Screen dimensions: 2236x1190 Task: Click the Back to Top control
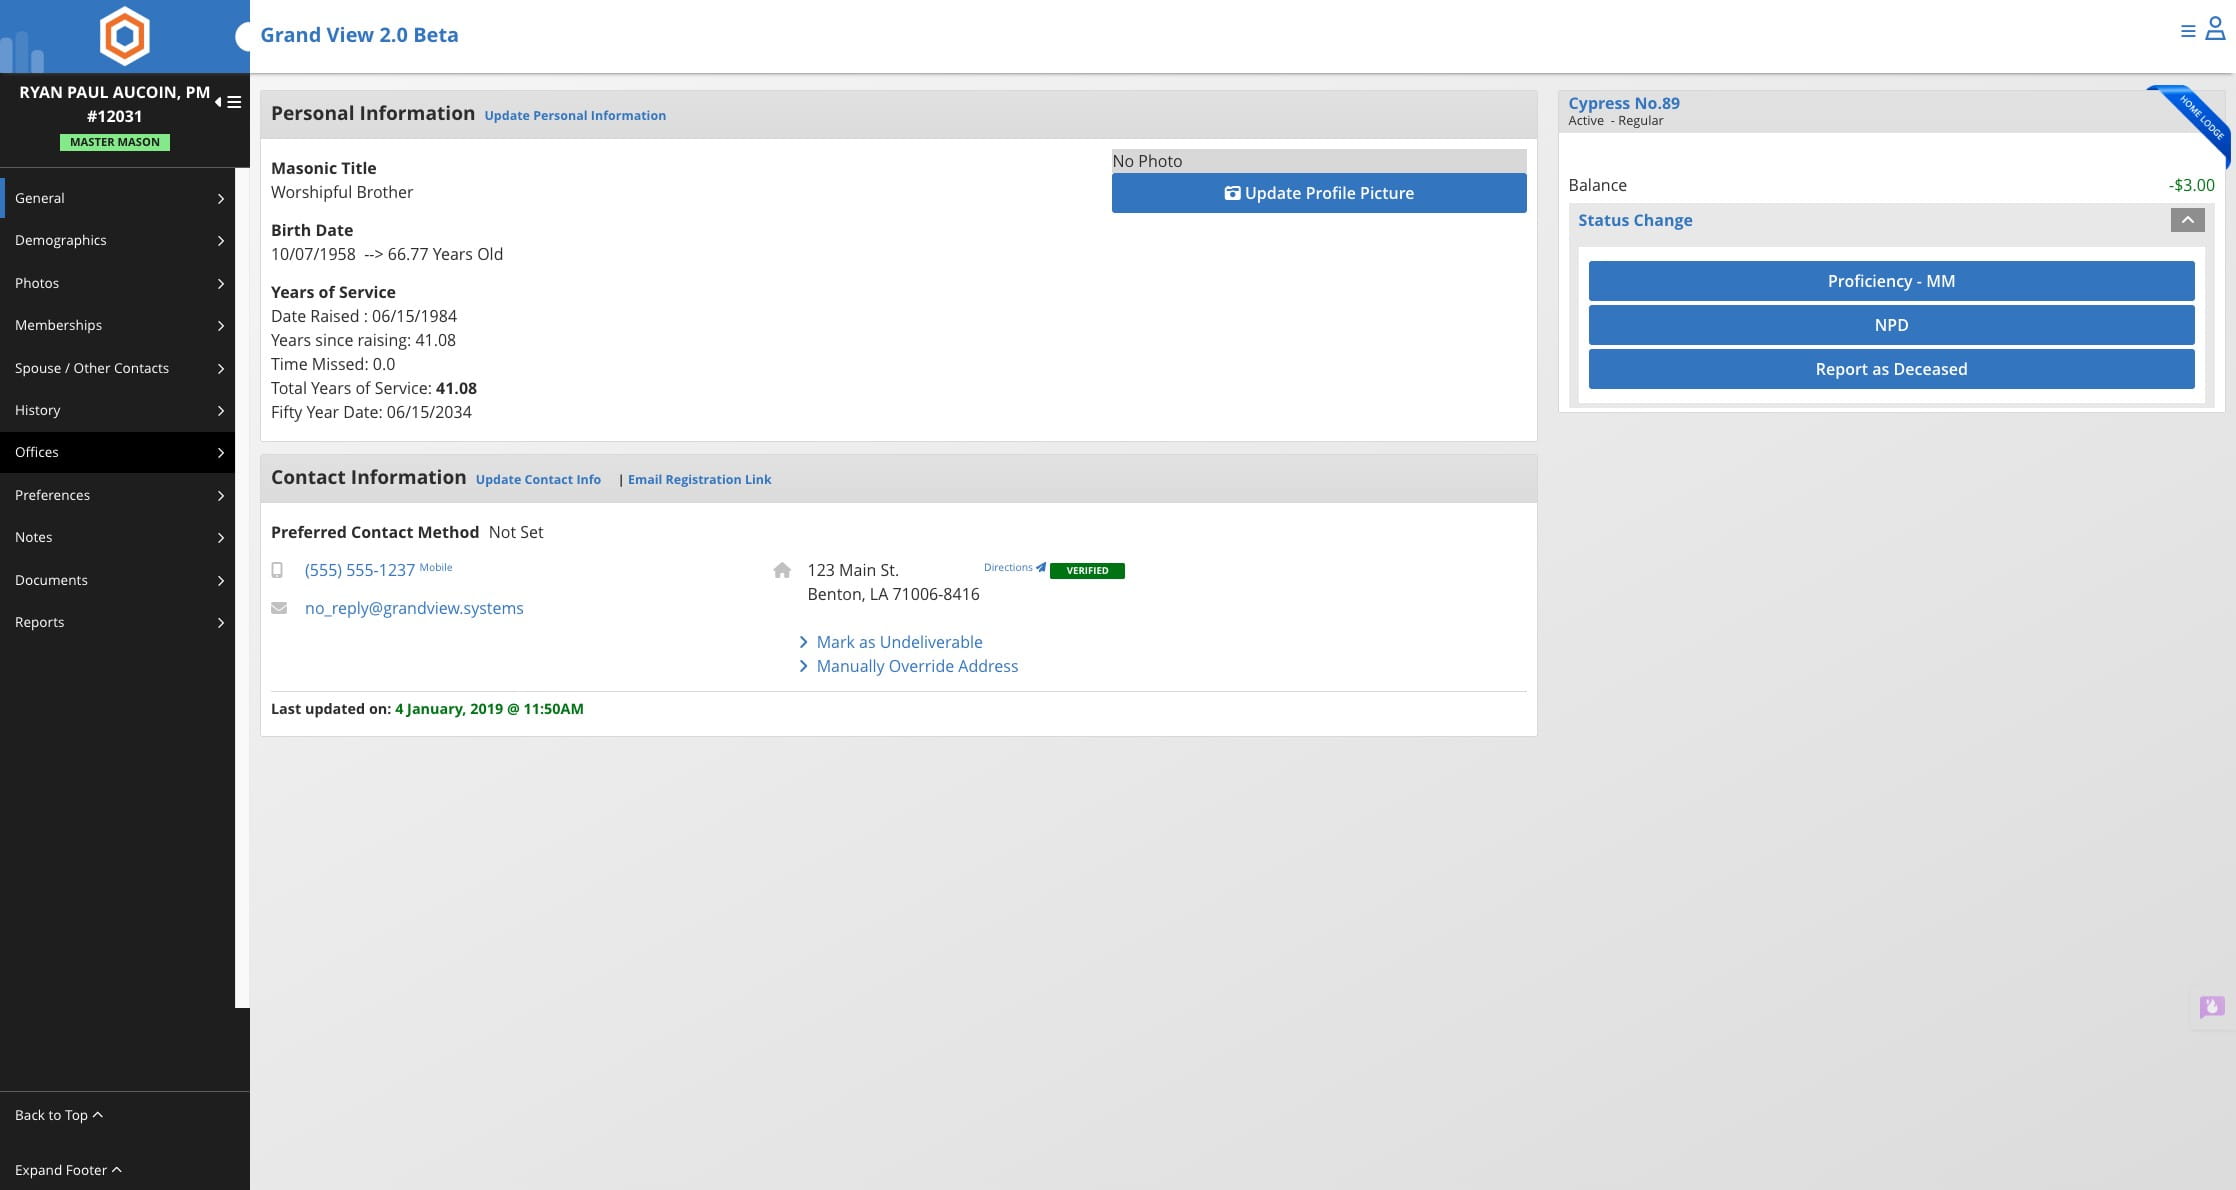58,1115
